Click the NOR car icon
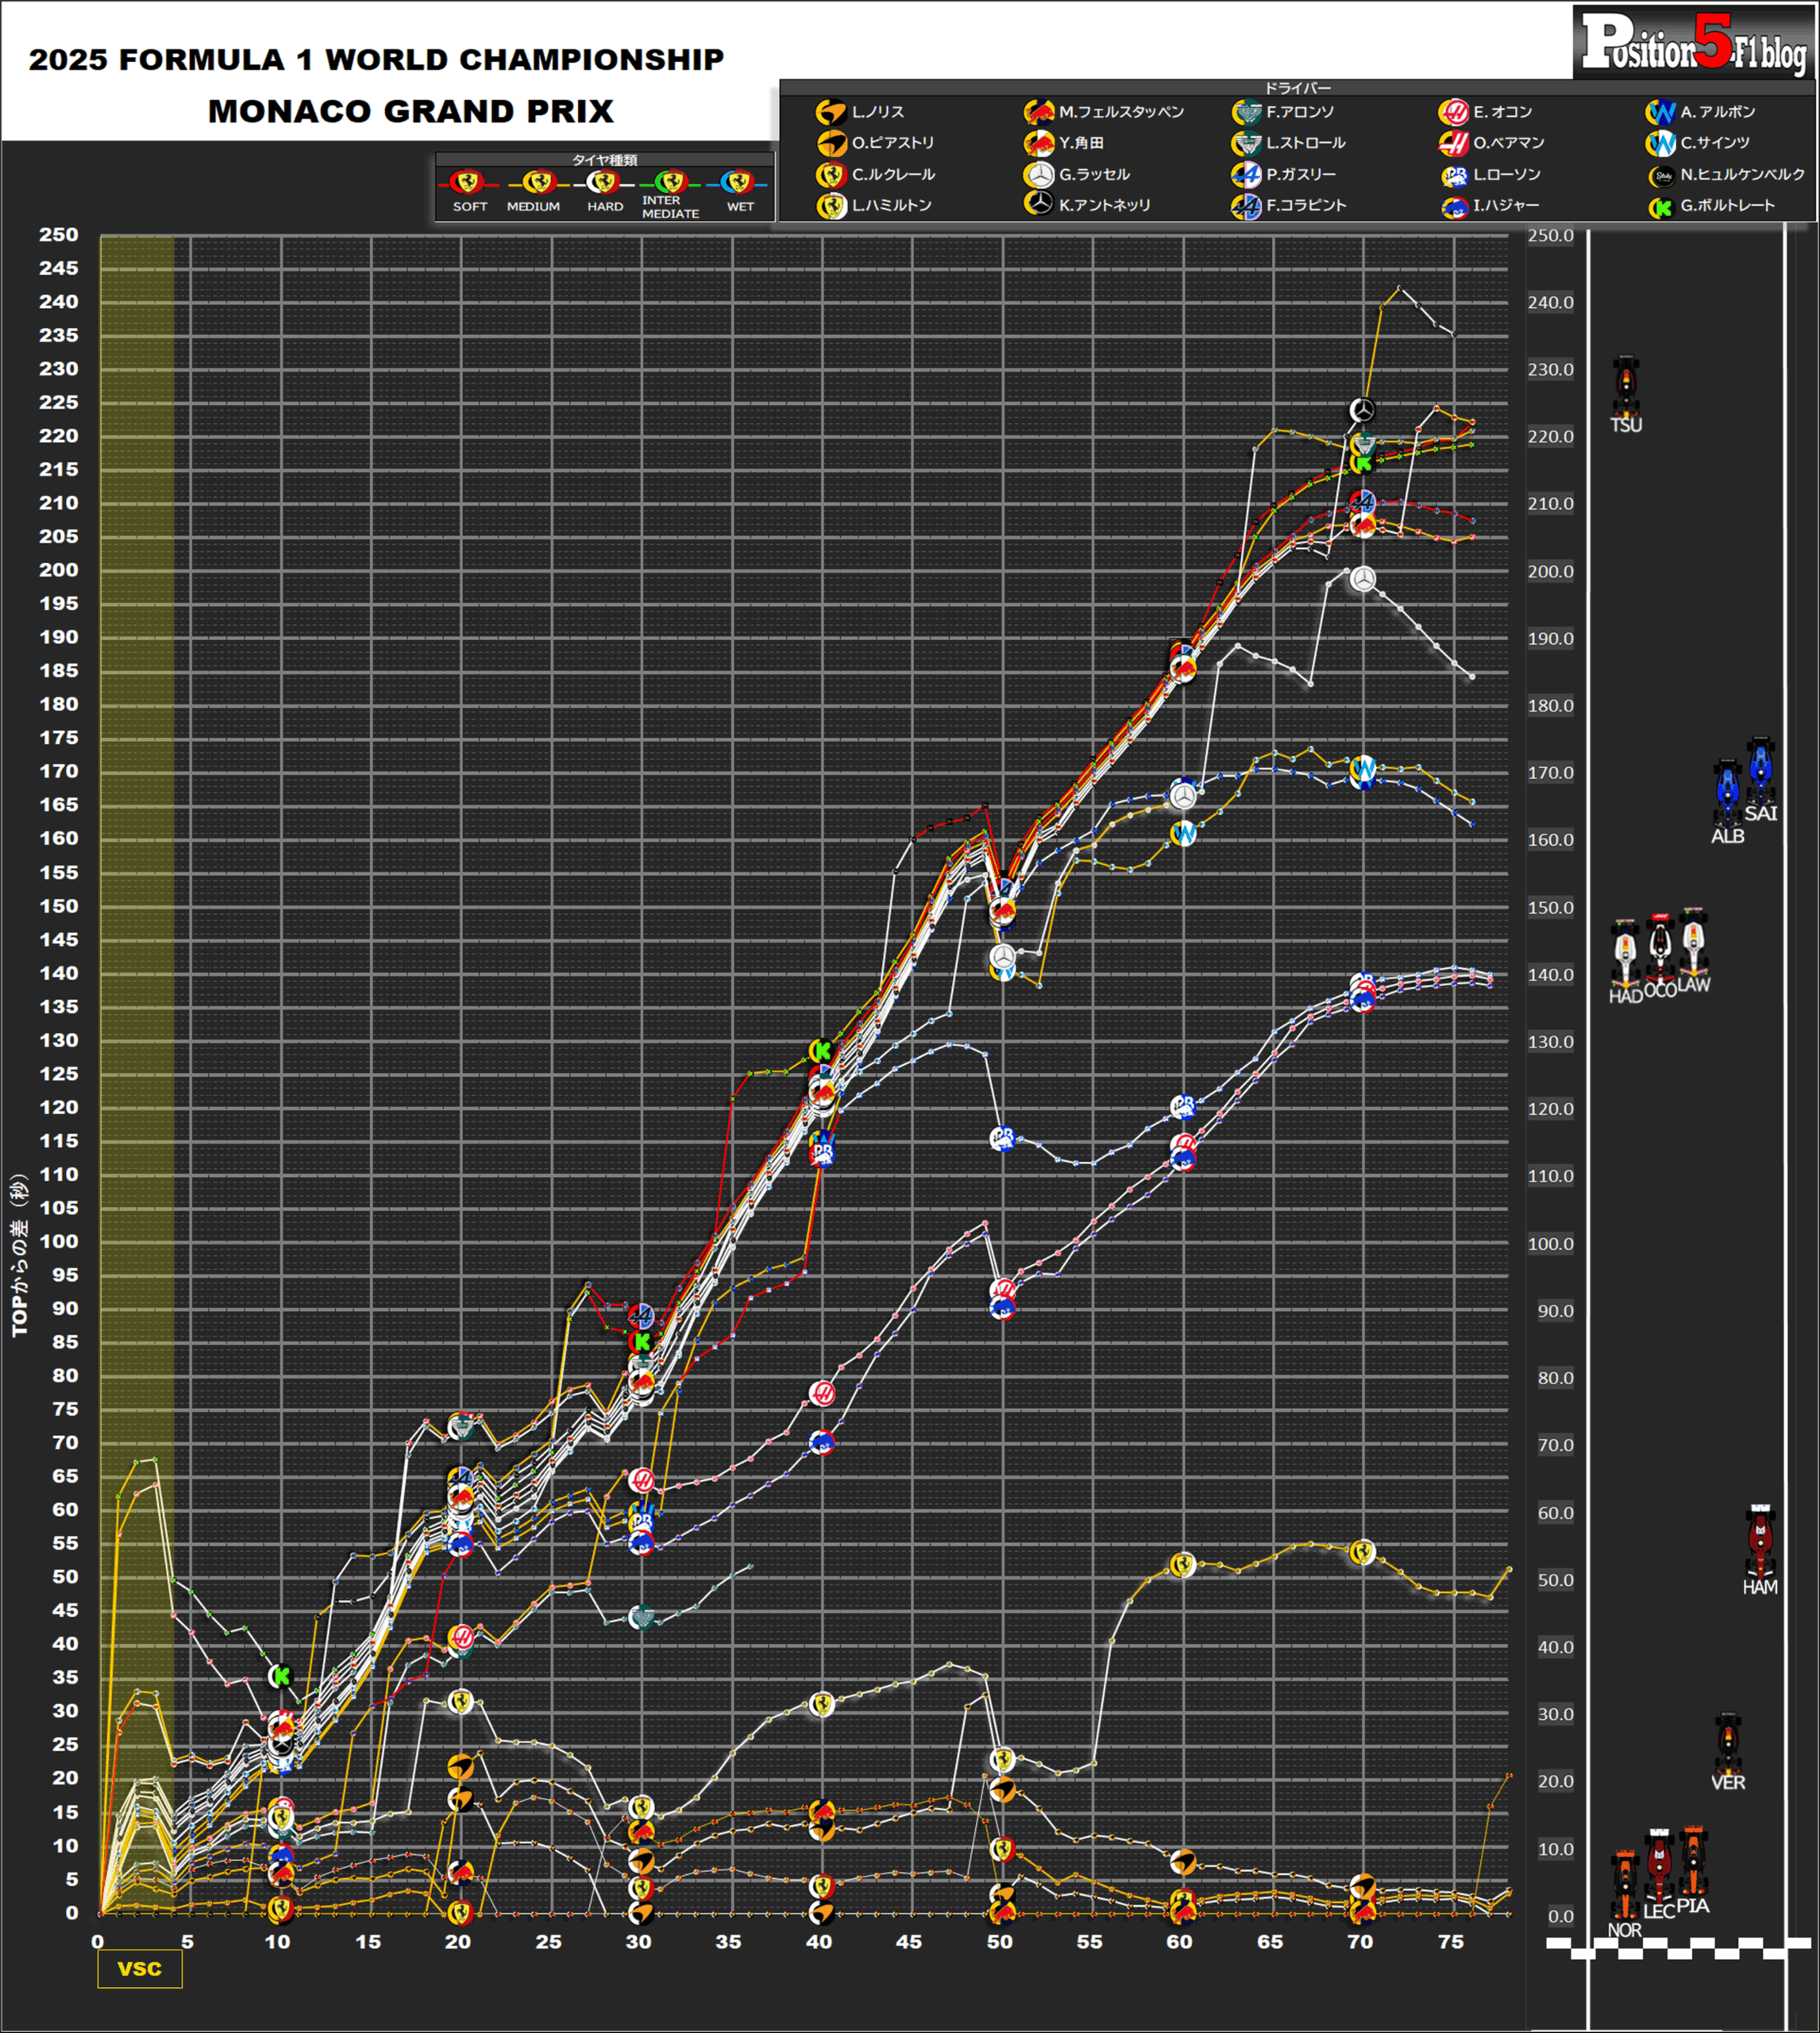This screenshot has width=1820, height=2033. point(1625,1886)
